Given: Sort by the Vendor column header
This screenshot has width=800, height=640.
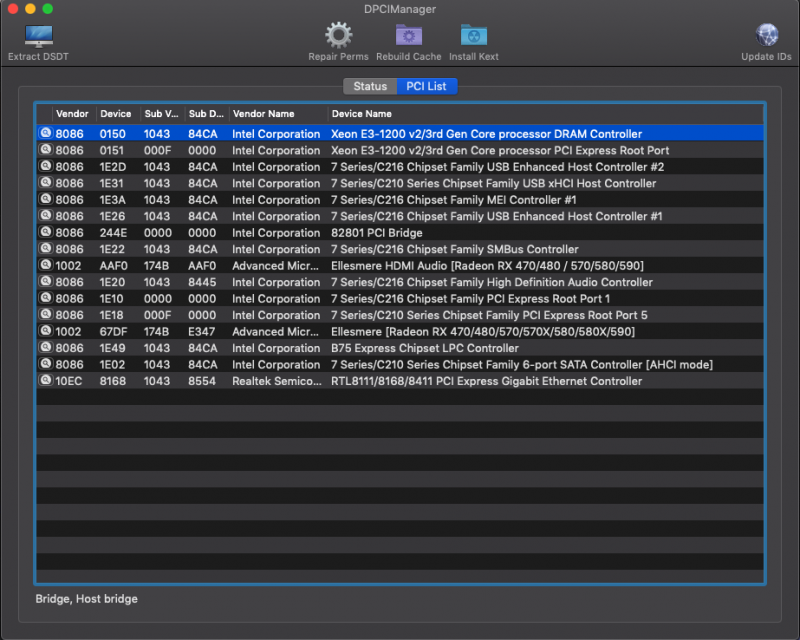Looking at the screenshot, I should coord(72,114).
